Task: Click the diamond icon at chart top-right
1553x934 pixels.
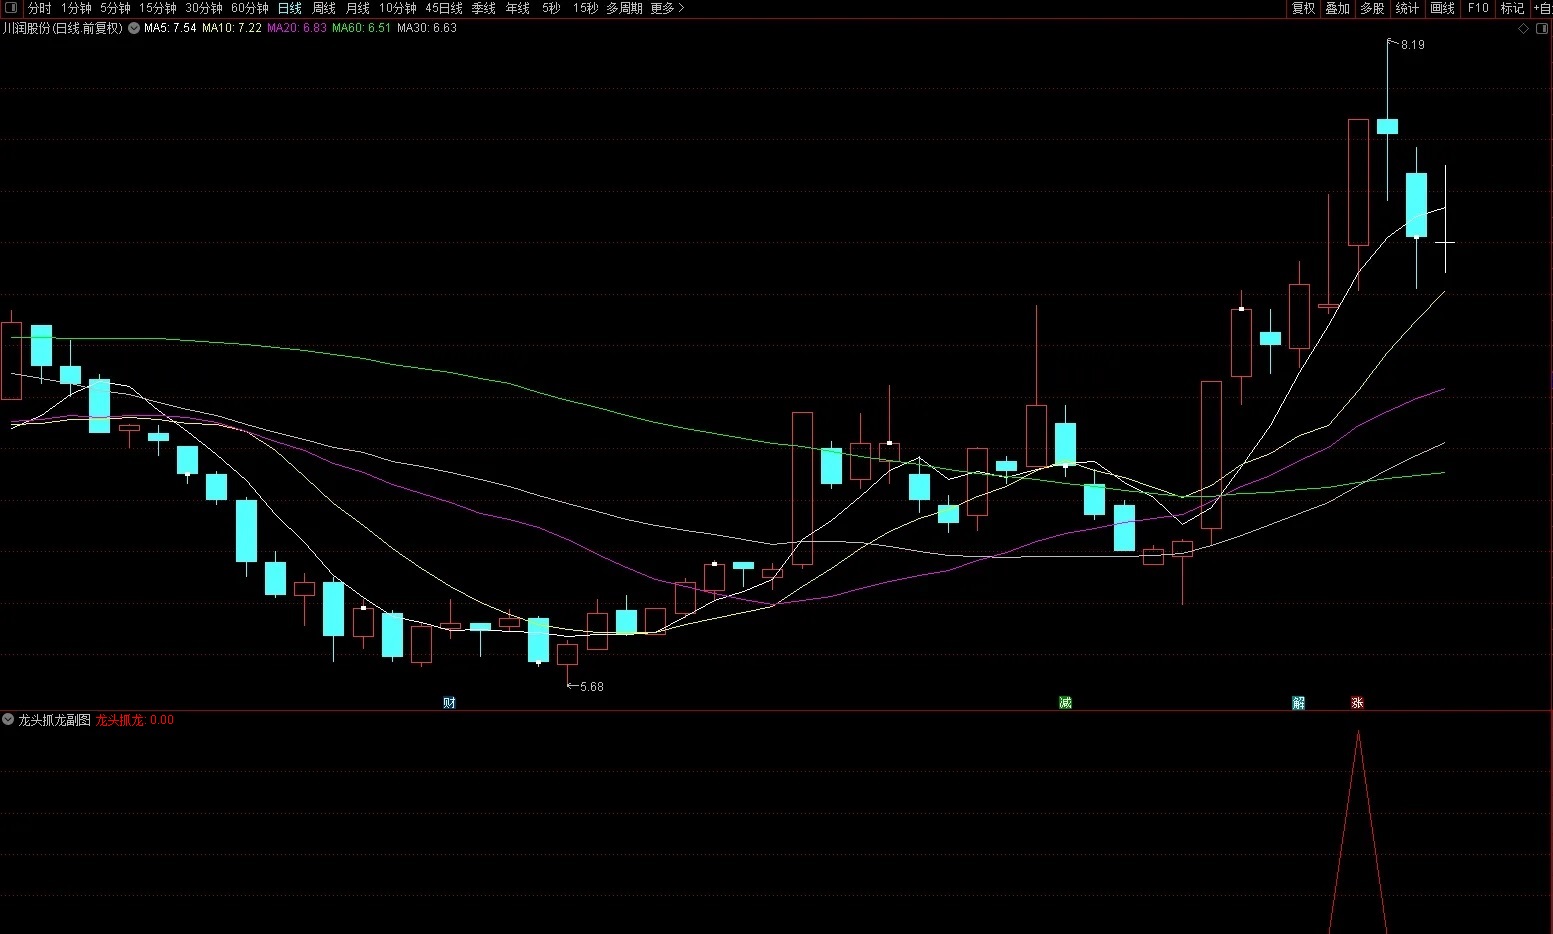Action: tap(1524, 28)
